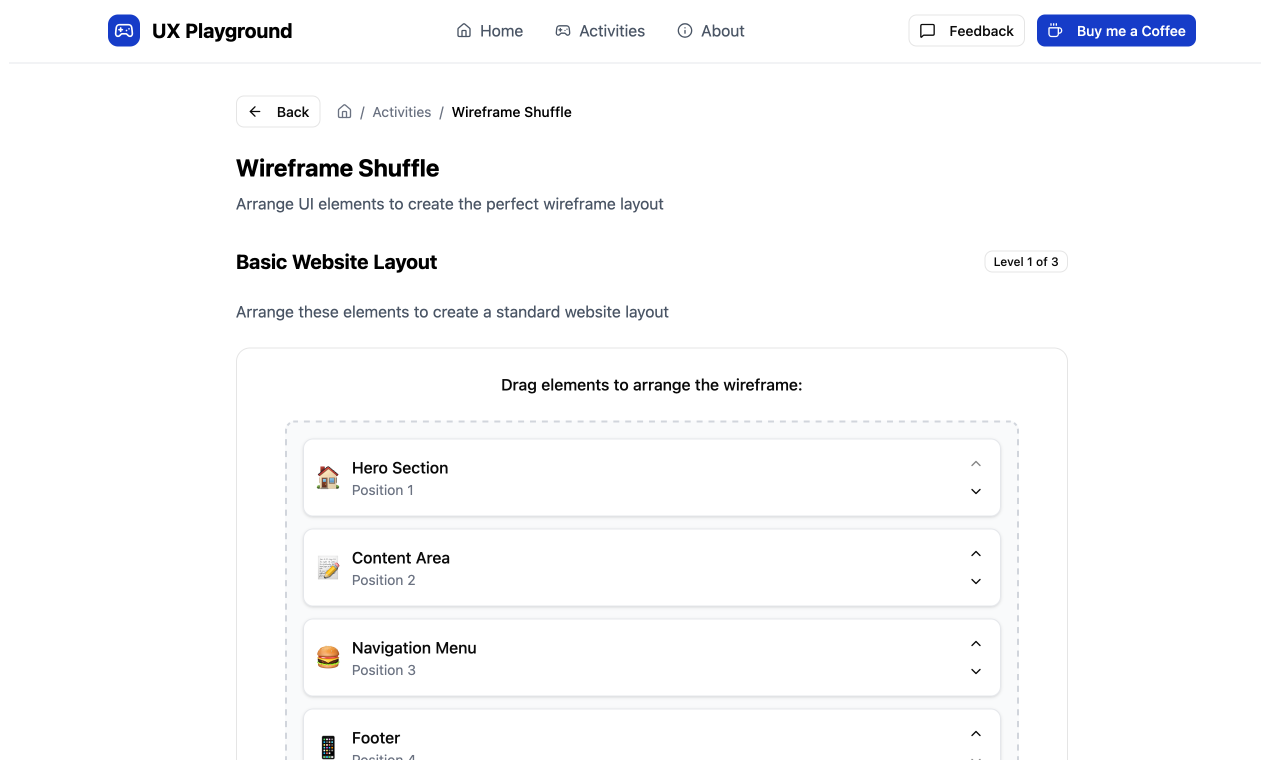
Task: Click the UX Playground gamepad logo icon
Action: click(x=124, y=31)
